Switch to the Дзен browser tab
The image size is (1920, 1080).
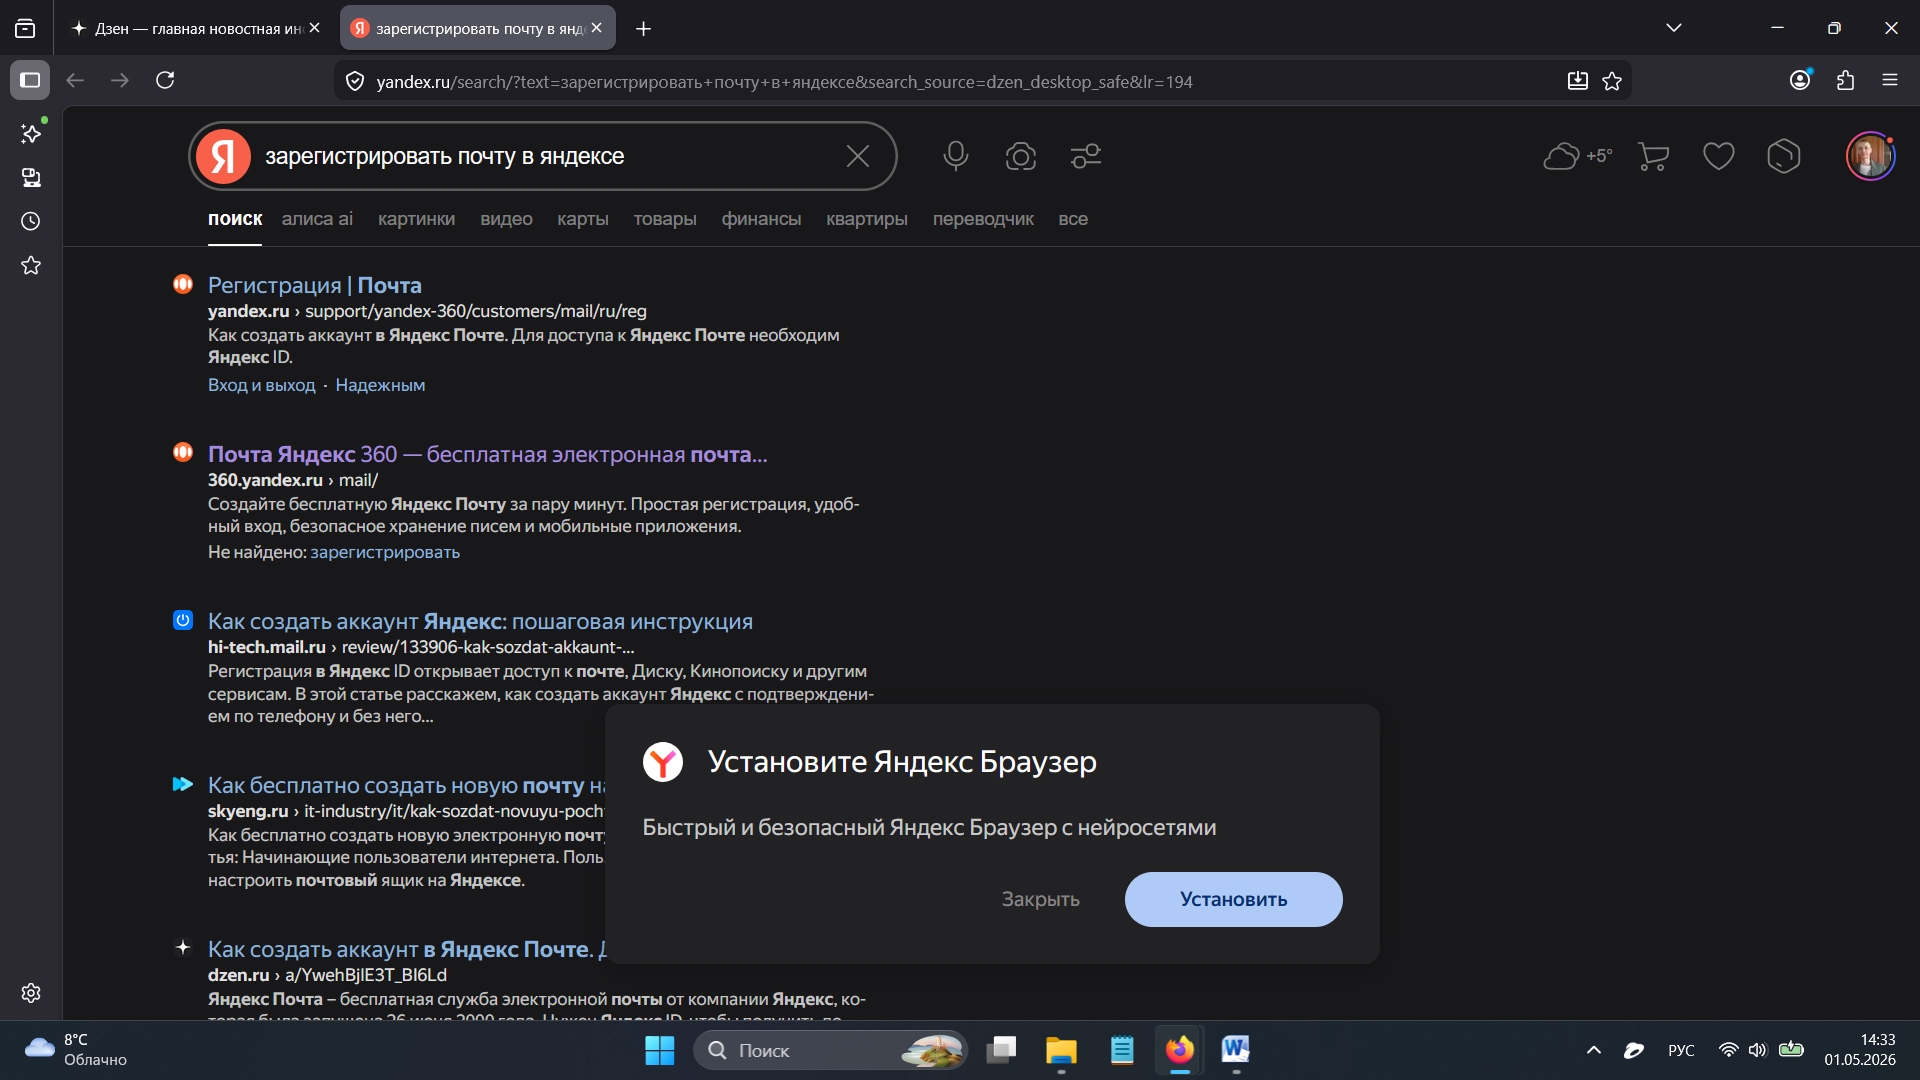(196, 28)
